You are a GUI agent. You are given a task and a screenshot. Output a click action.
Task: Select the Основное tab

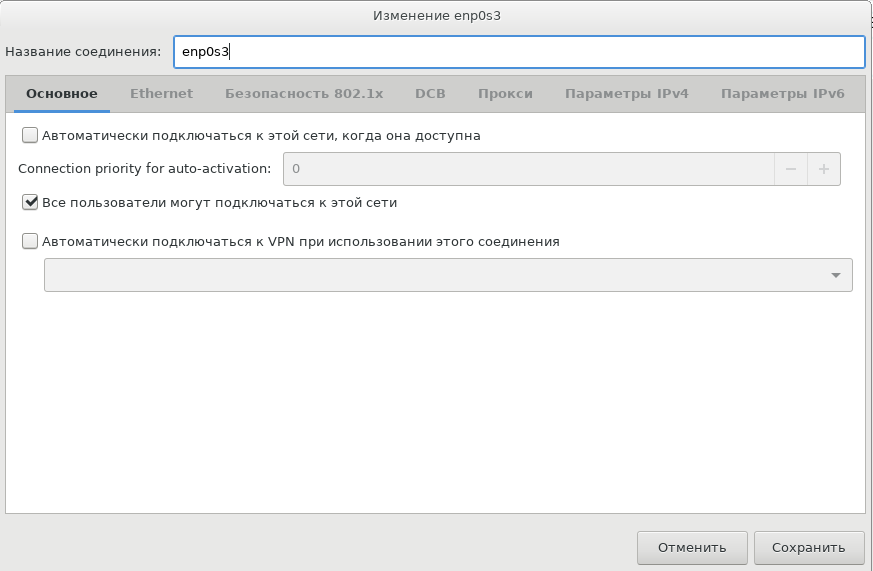tap(62, 94)
